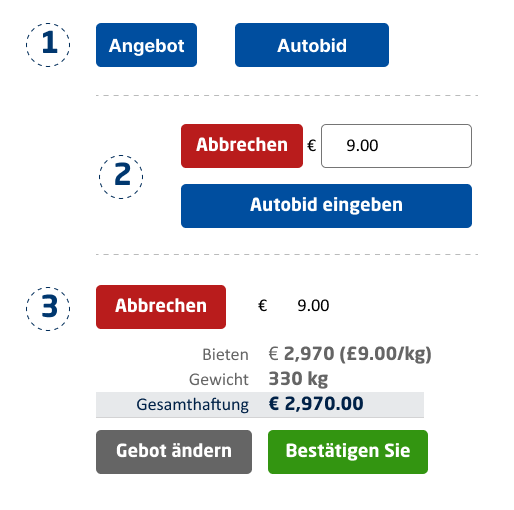Focus the 9.00 euro amount input field
This screenshot has height=510, width=514.
click(x=396, y=146)
